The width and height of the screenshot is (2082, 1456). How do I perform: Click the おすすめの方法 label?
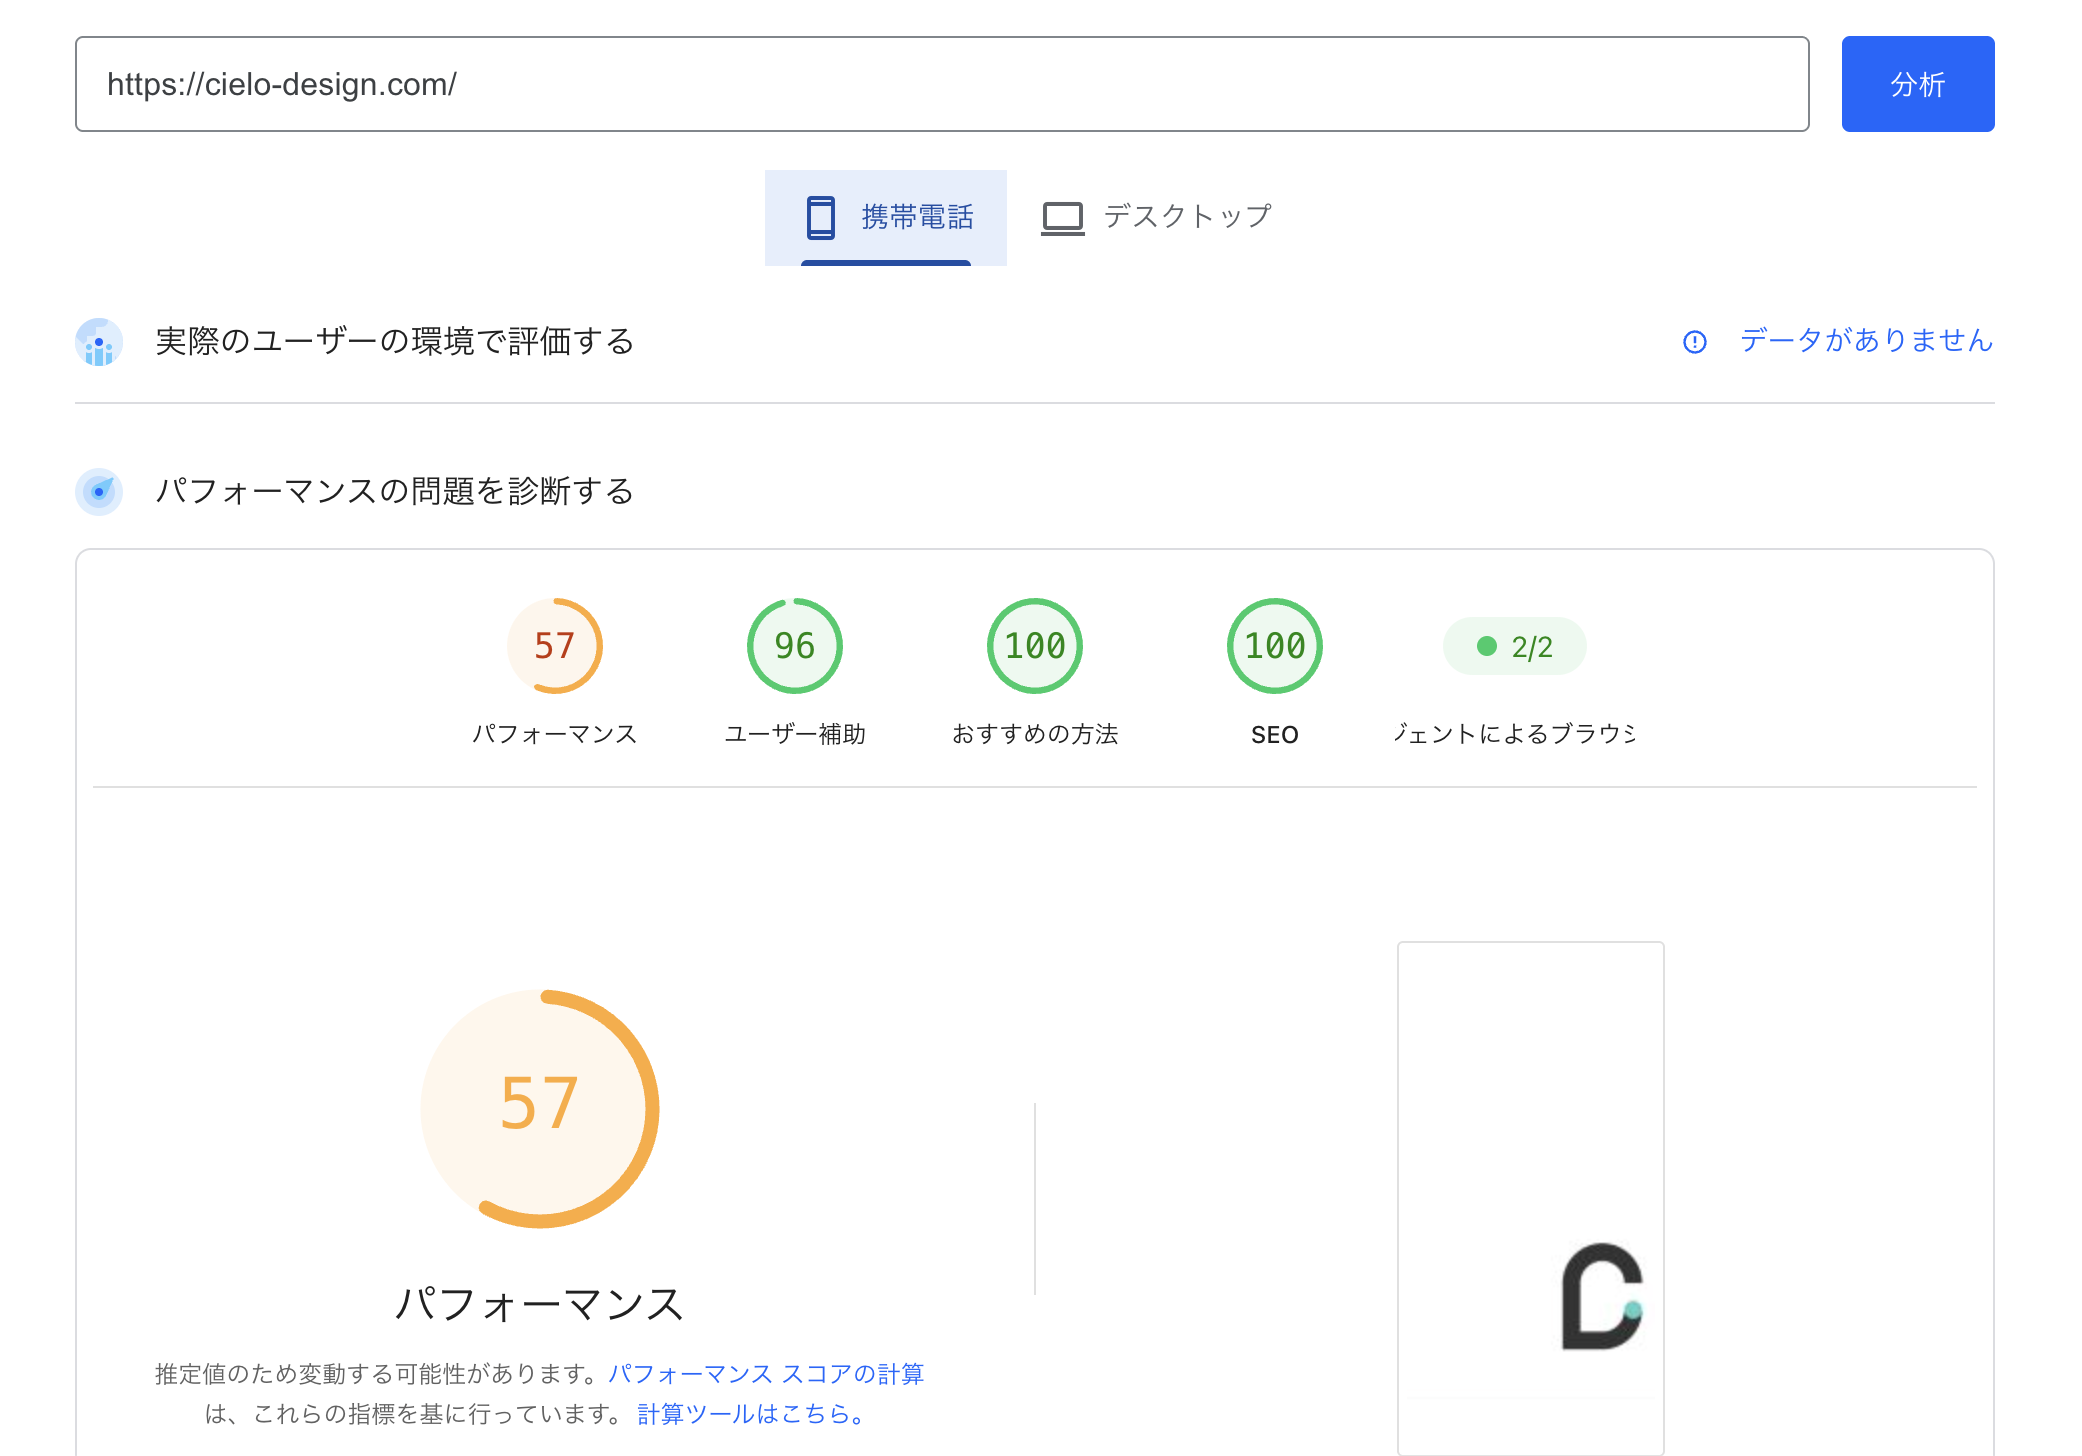1034,734
